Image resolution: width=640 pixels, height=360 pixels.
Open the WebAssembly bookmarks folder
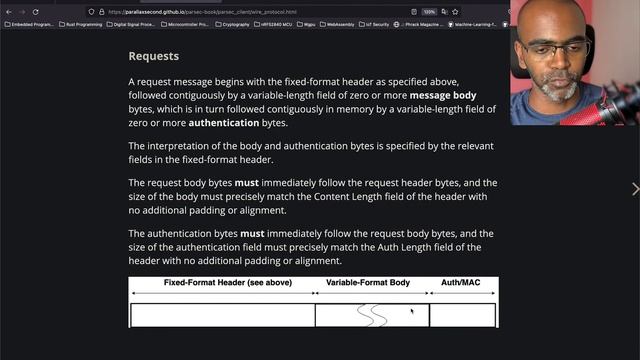(x=337, y=24)
